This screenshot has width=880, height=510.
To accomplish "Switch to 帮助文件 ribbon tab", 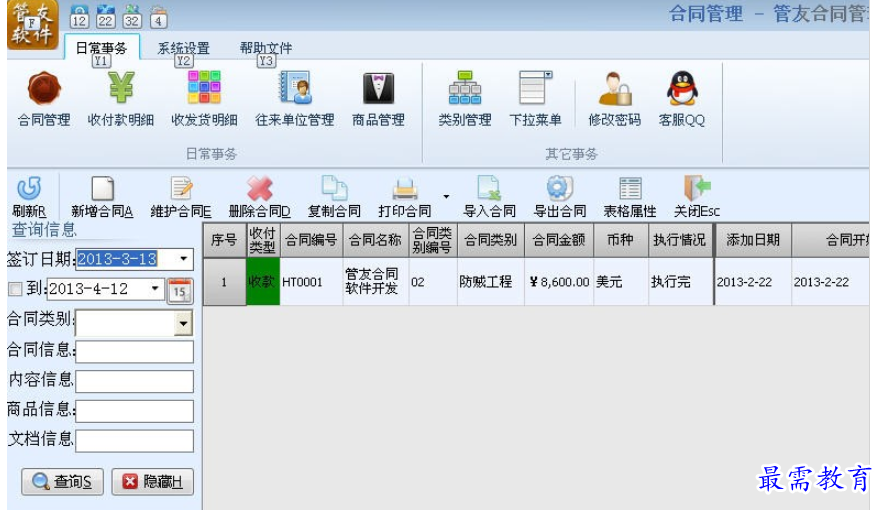I will pyautogui.click(x=266, y=48).
